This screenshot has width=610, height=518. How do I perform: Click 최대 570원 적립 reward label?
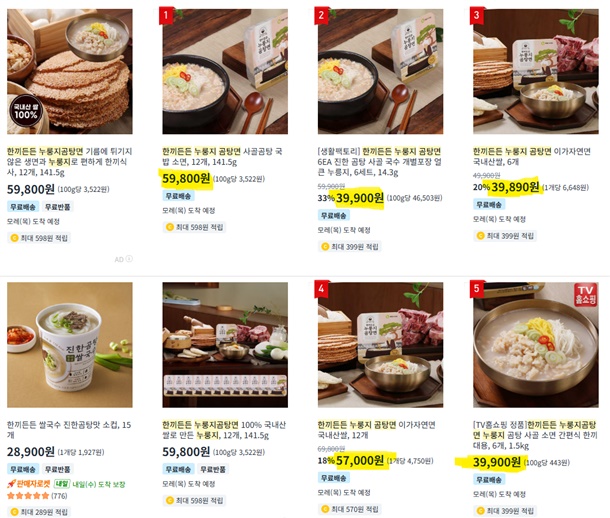350,509
